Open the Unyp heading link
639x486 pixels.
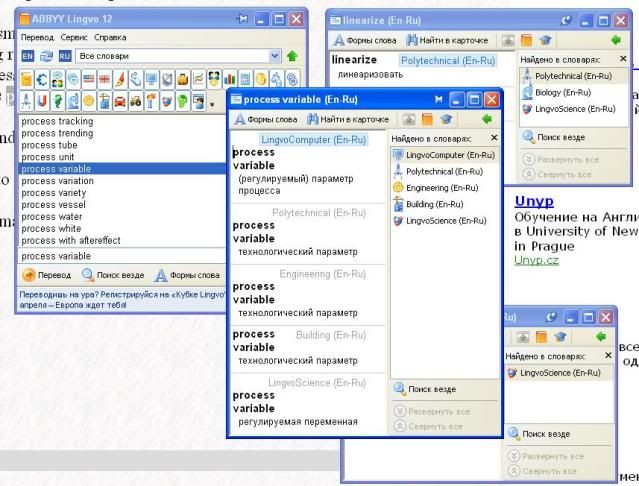click(x=534, y=201)
